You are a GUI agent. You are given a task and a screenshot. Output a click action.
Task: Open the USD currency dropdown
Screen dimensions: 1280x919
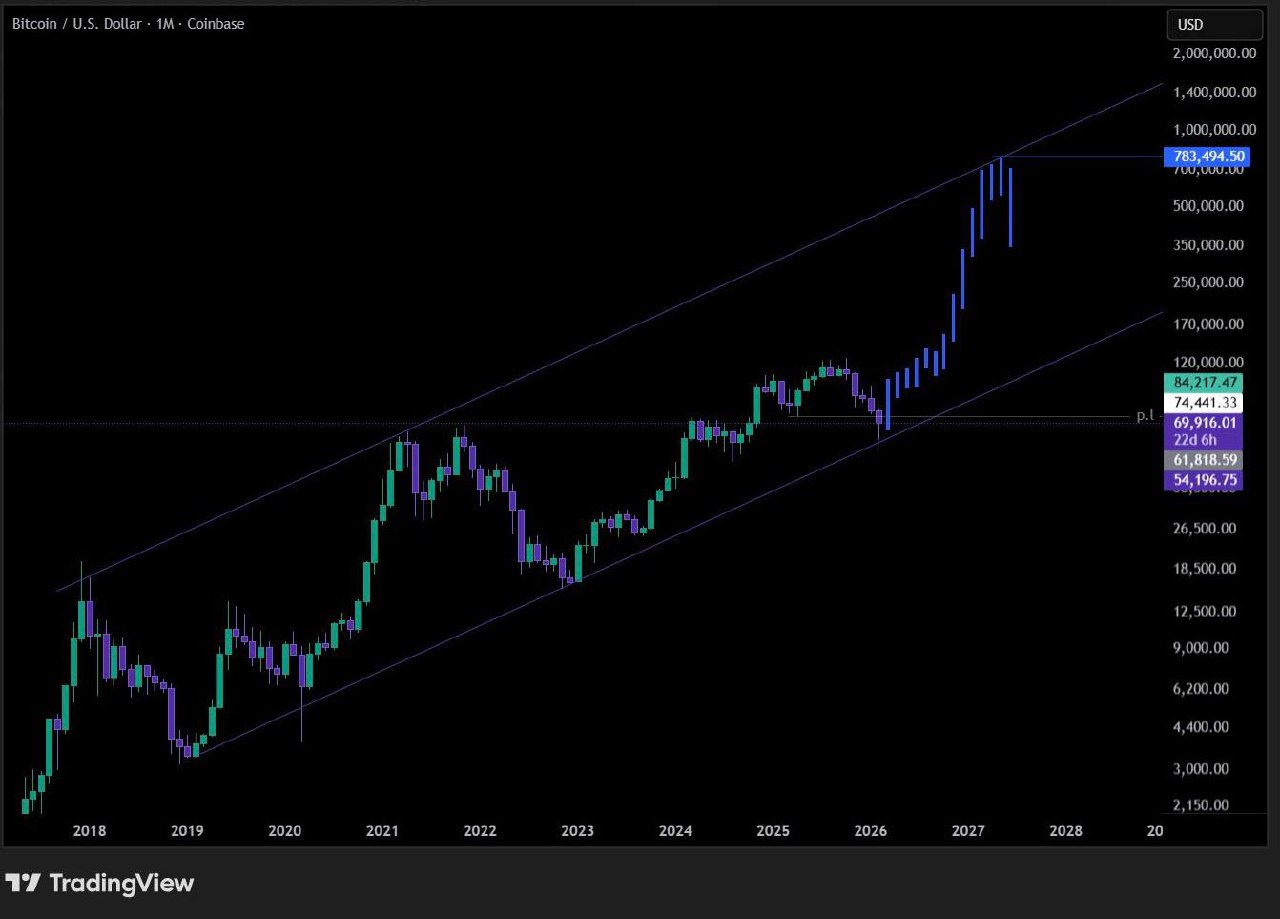pyautogui.click(x=1214, y=24)
